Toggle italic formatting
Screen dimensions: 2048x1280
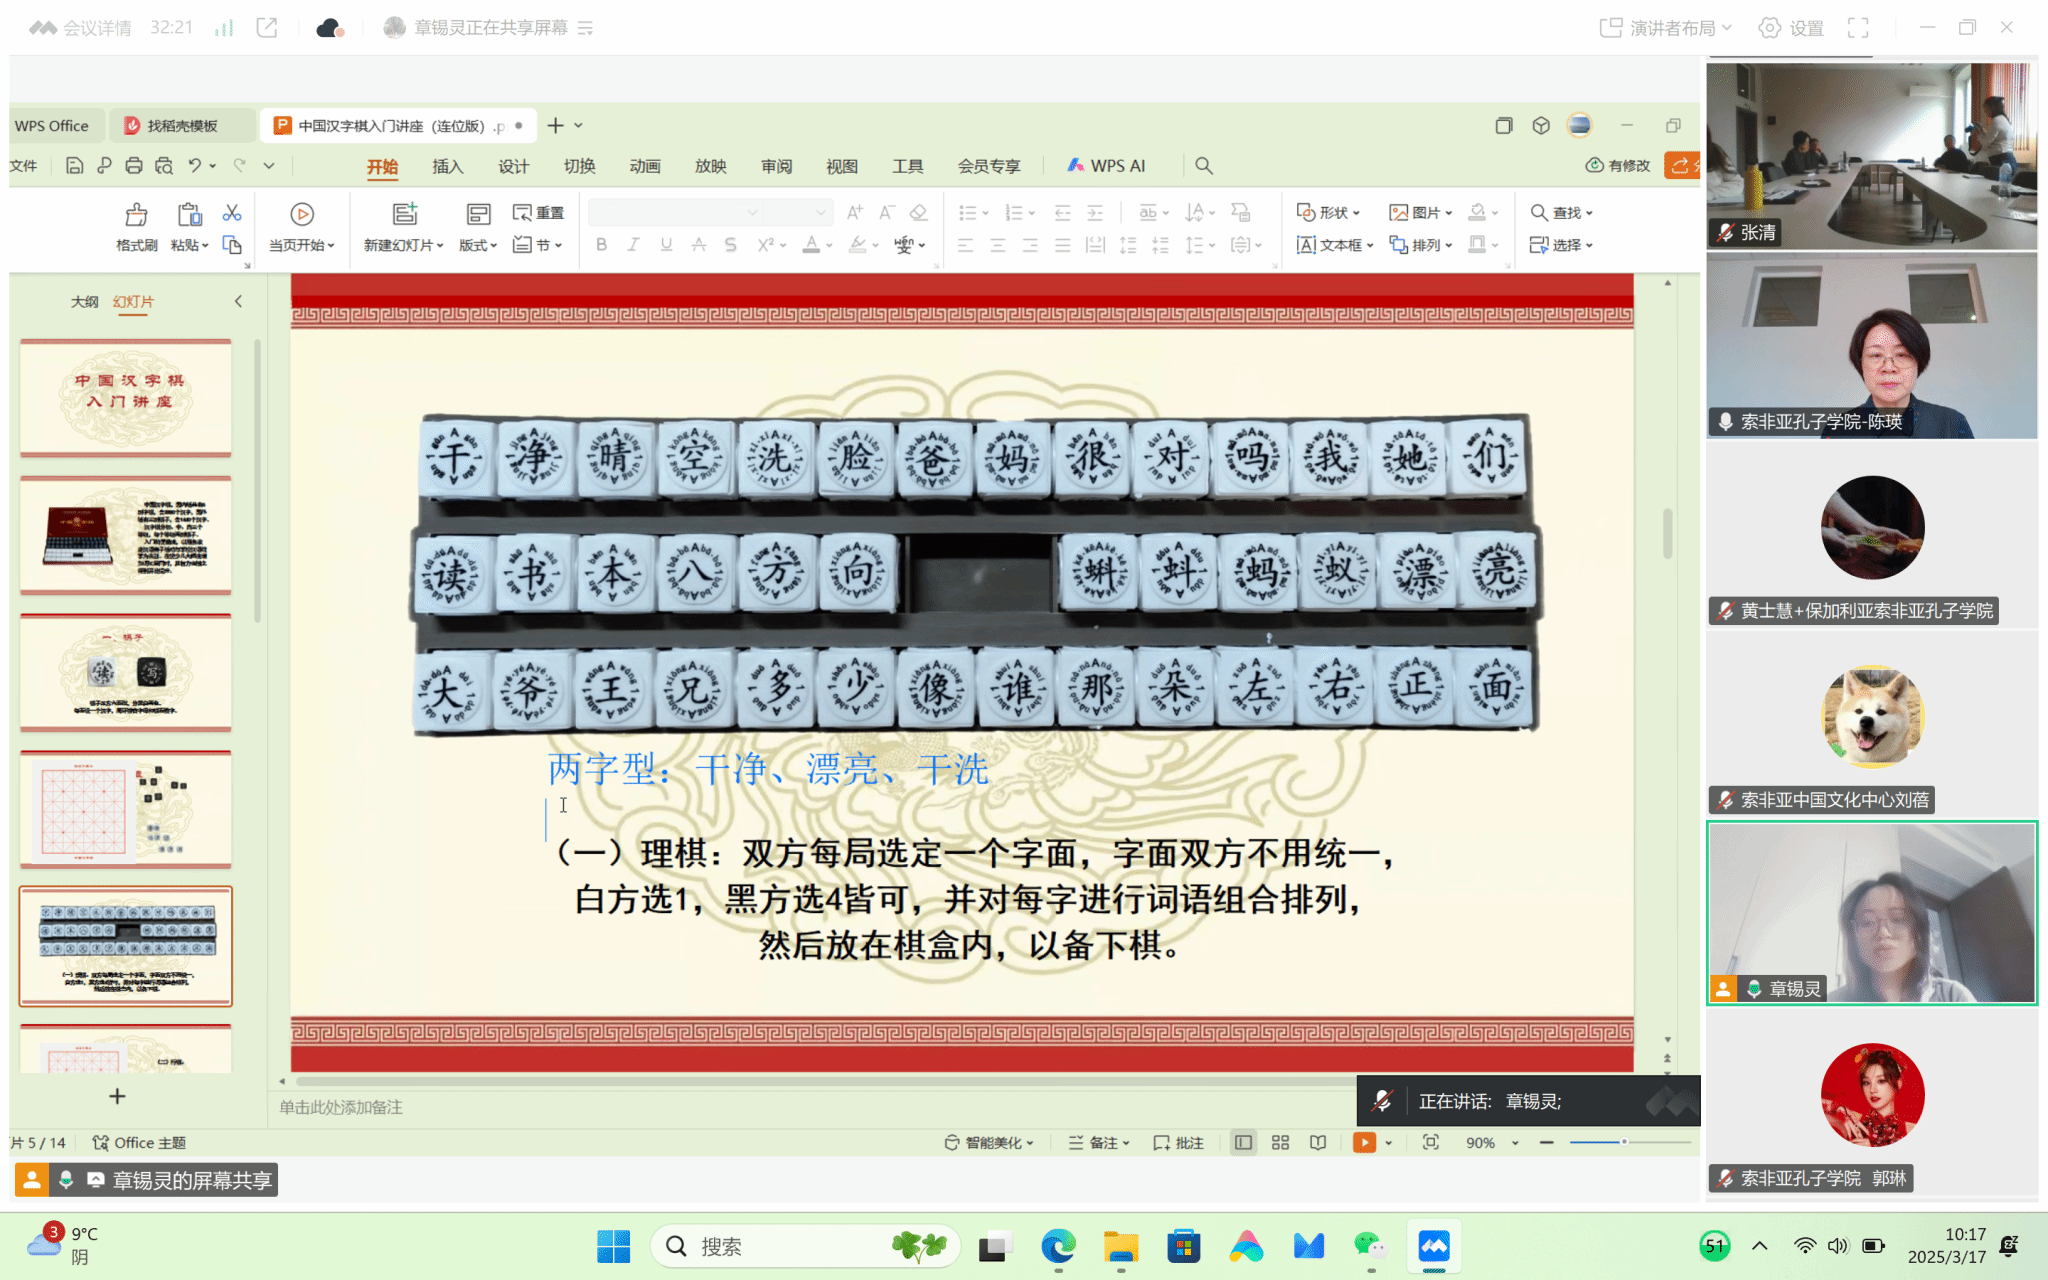(633, 245)
